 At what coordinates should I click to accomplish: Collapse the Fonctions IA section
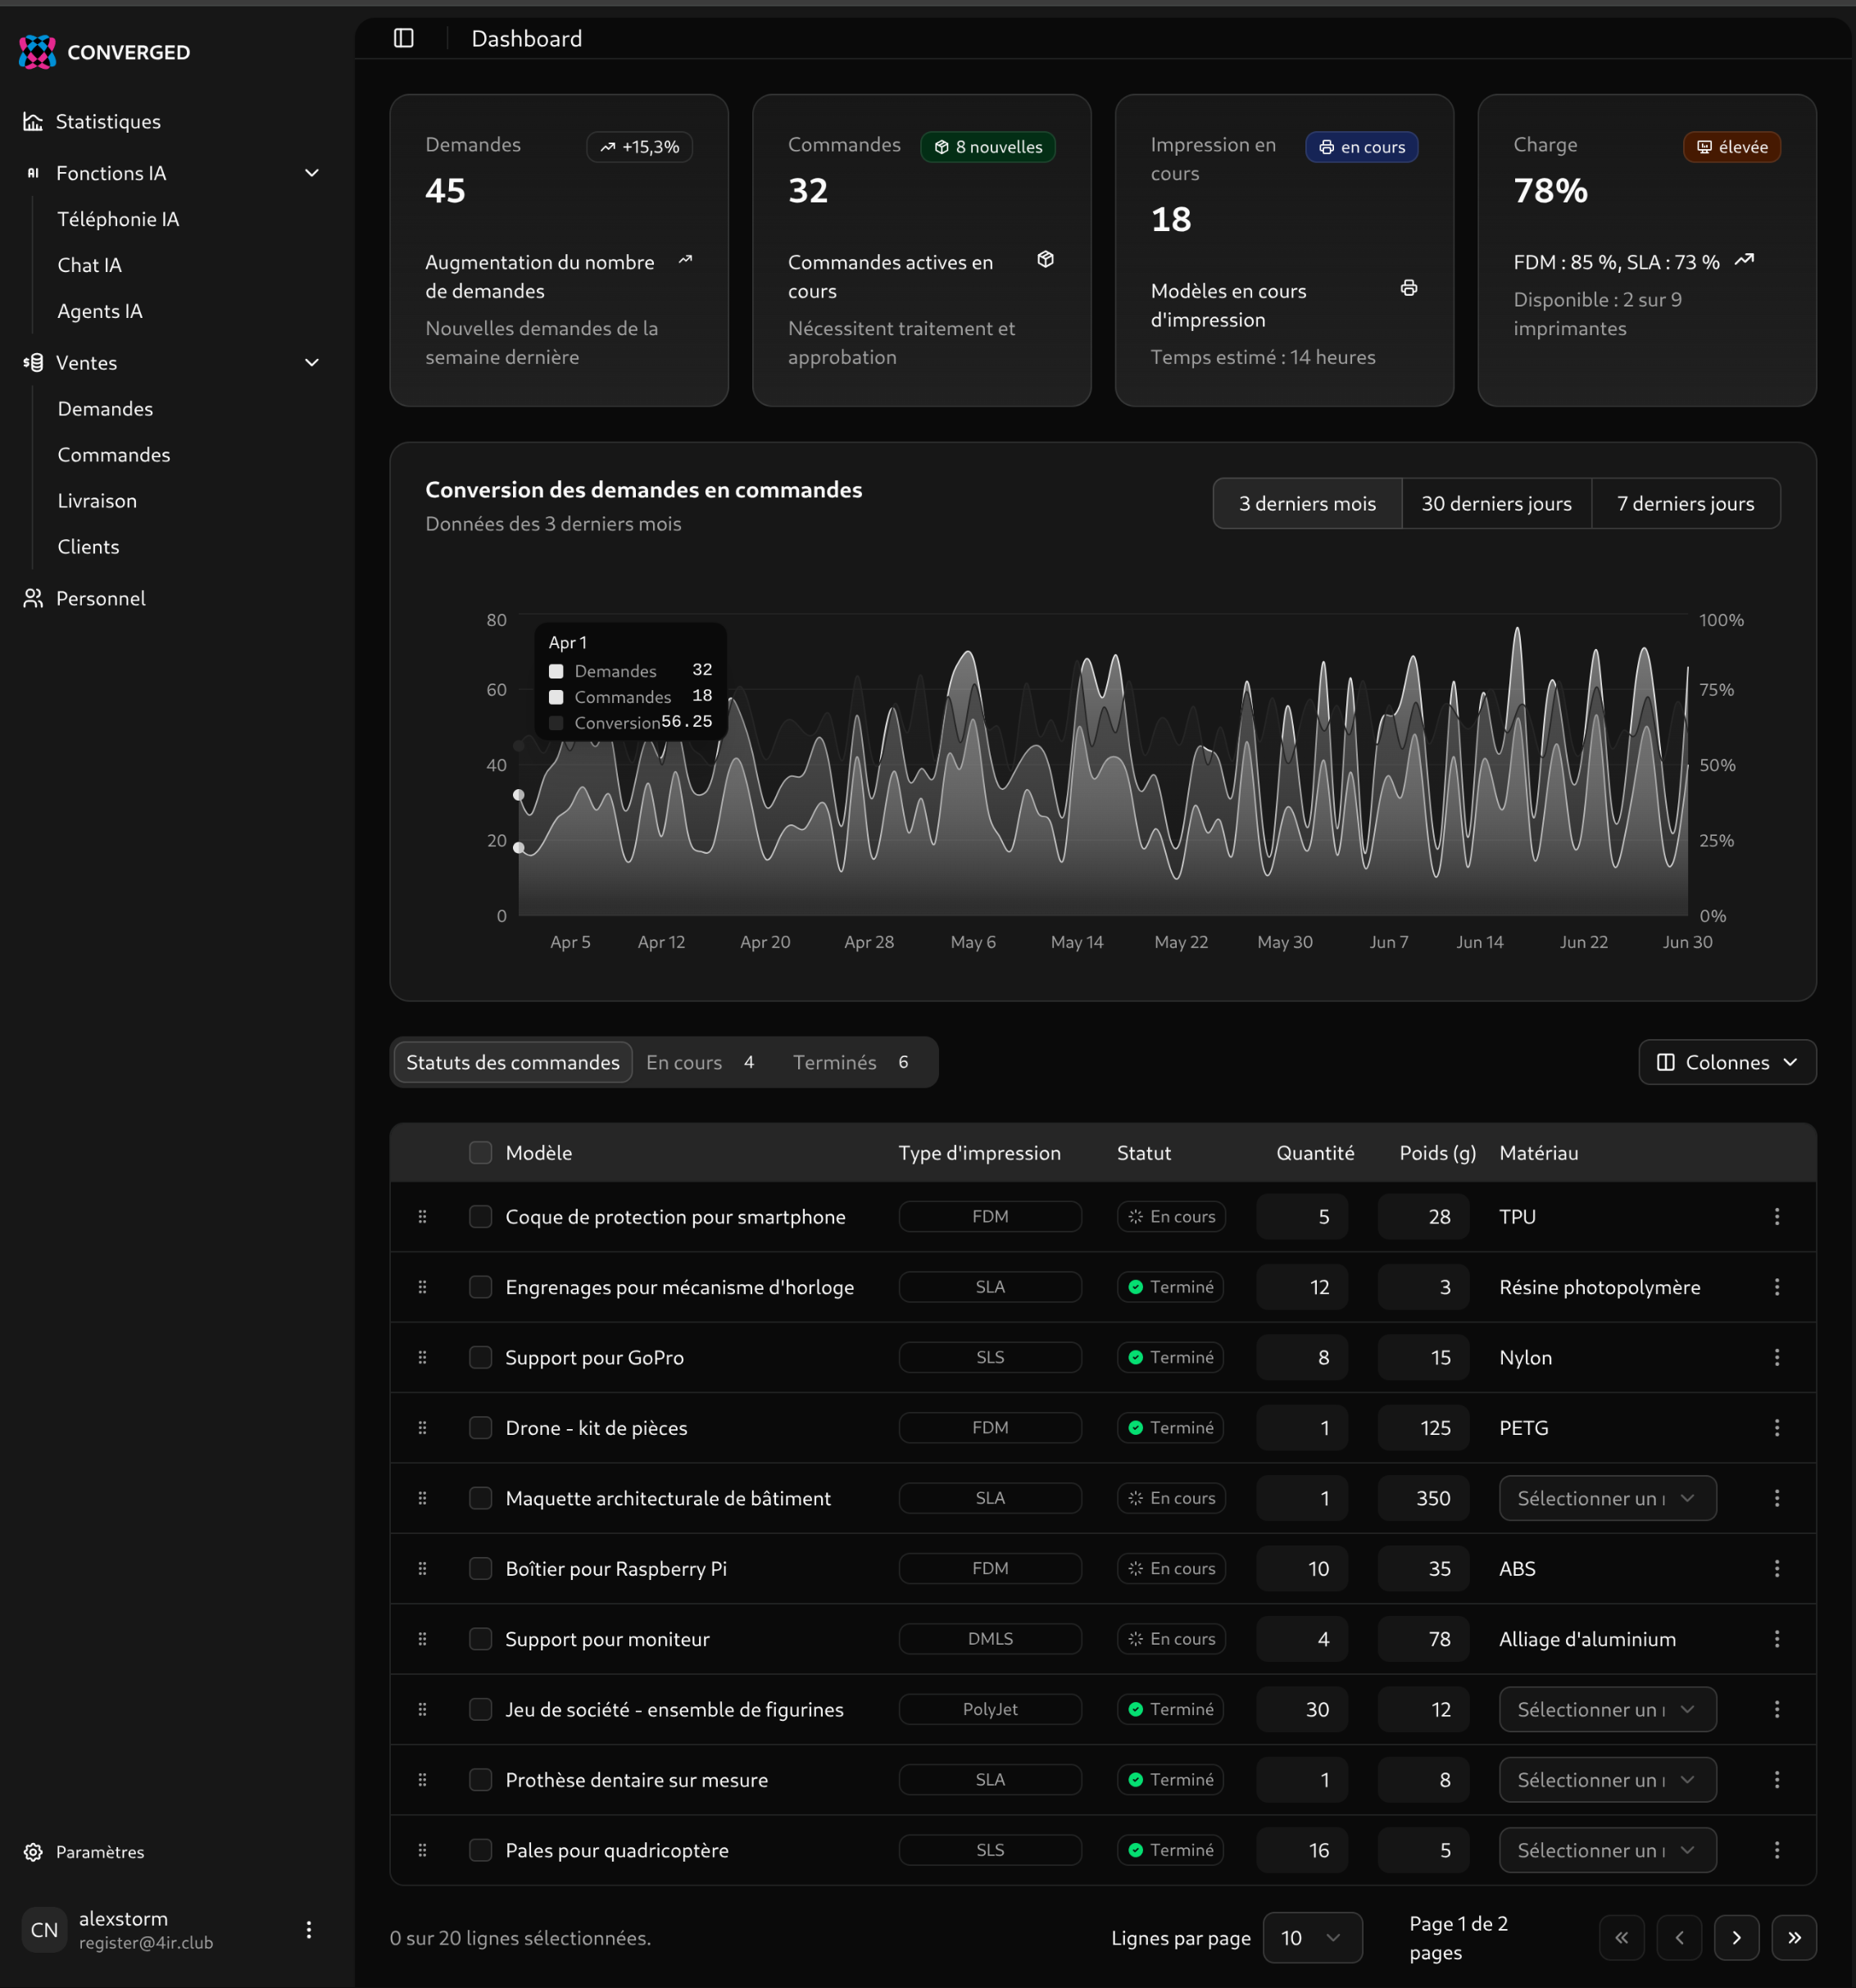coord(312,173)
